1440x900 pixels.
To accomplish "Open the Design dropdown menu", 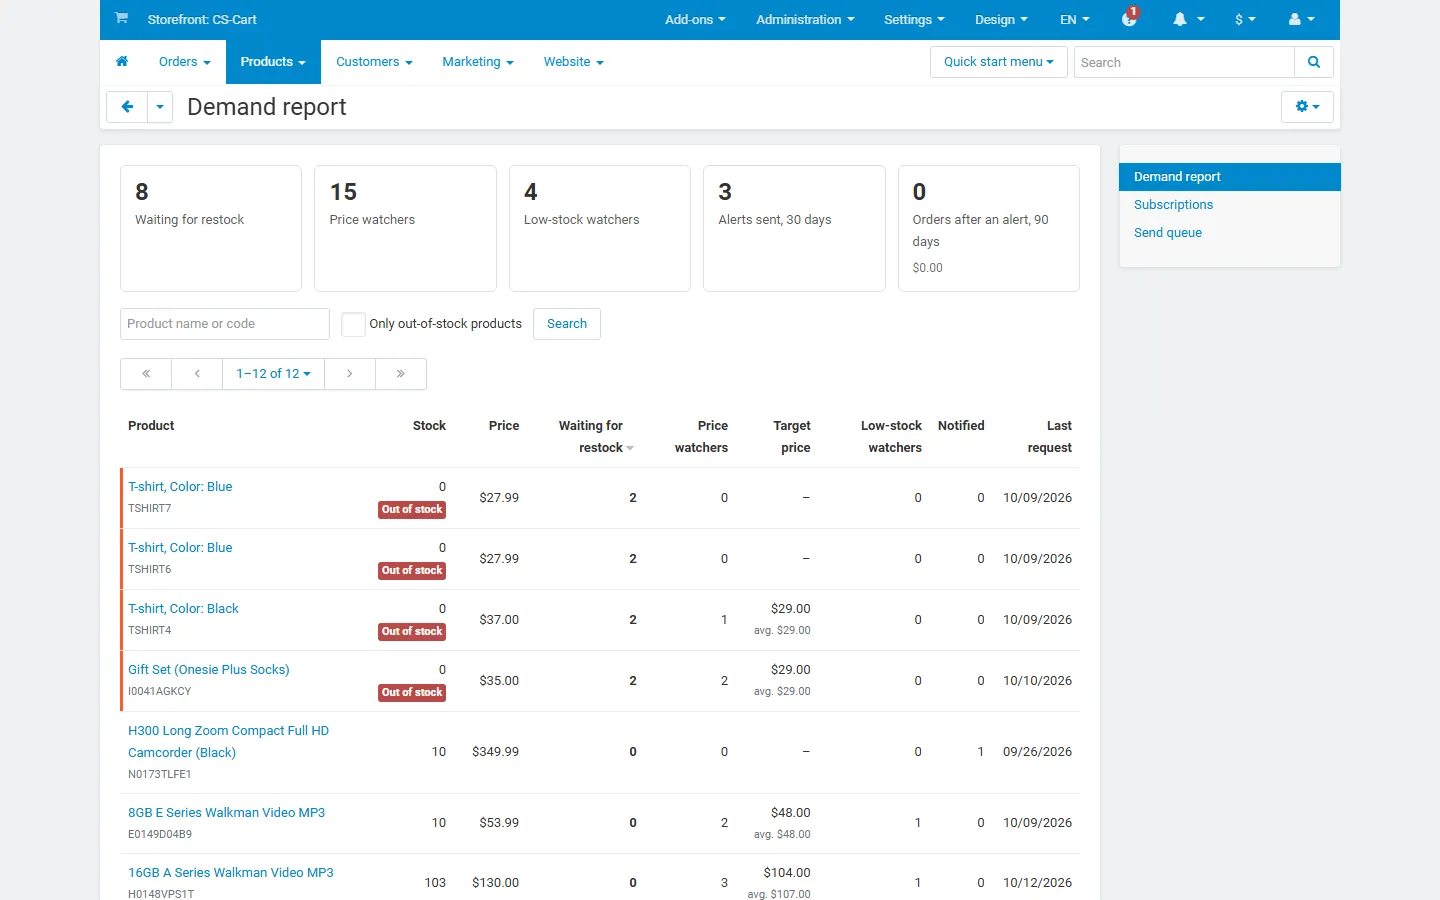I will point(1001,19).
